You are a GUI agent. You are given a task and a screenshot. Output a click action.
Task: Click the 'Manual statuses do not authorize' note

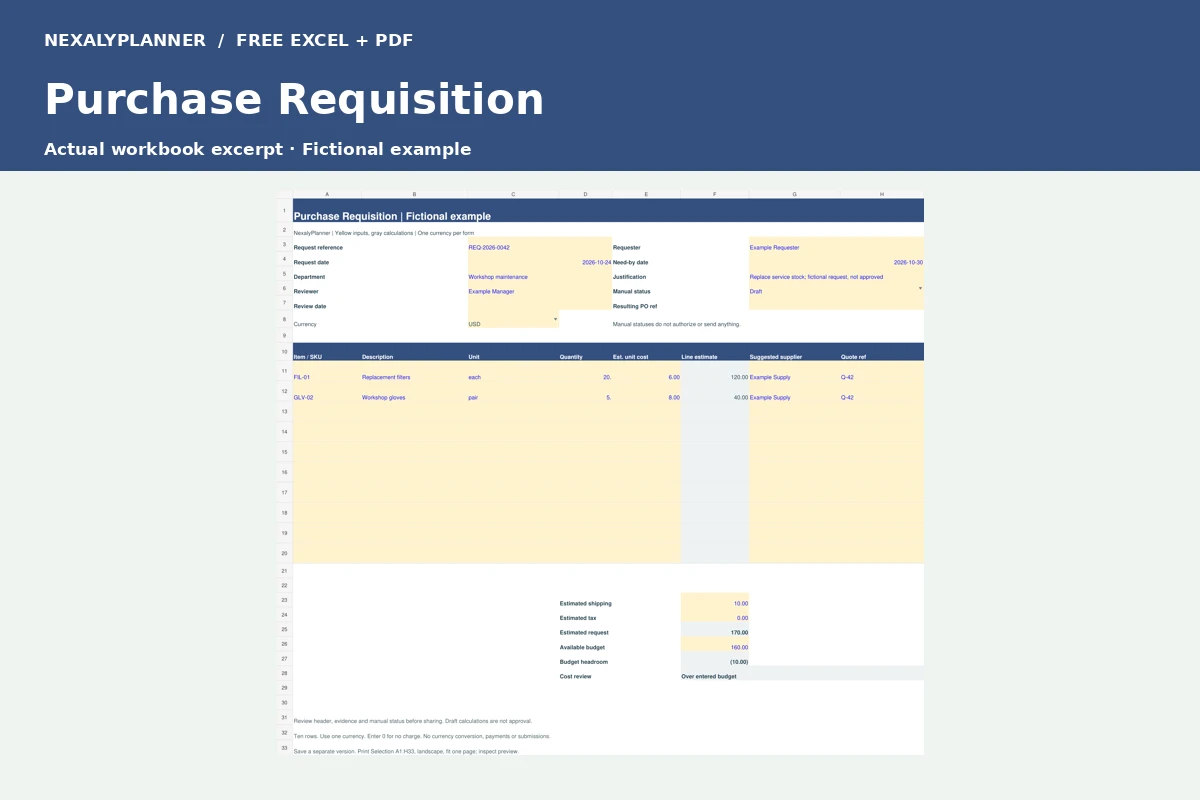(x=677, y=324)
